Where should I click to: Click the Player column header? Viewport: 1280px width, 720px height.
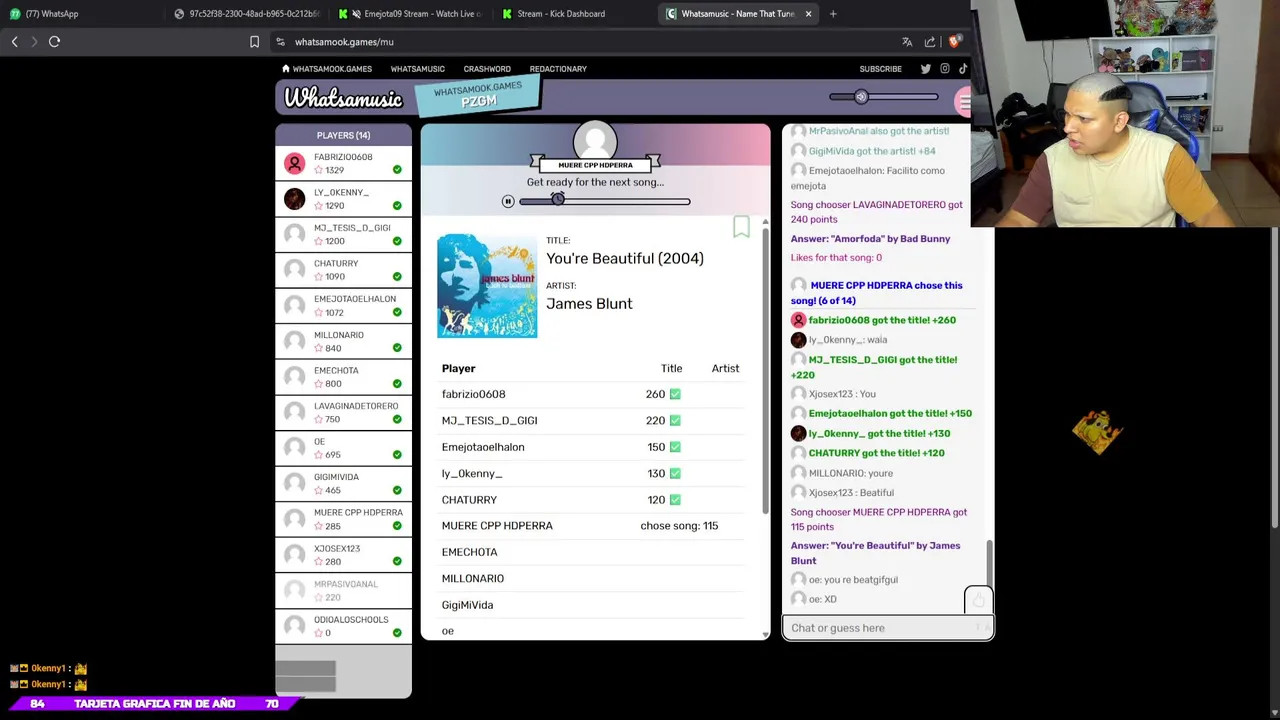click(458, 368)
